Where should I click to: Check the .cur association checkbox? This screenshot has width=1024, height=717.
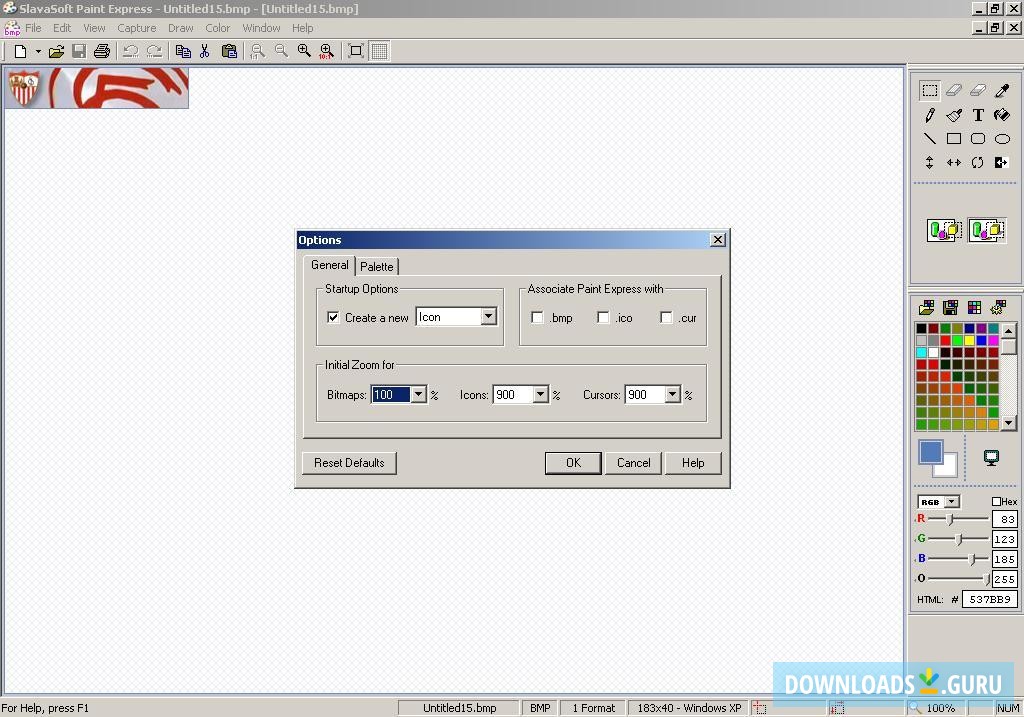click(666, 317)
